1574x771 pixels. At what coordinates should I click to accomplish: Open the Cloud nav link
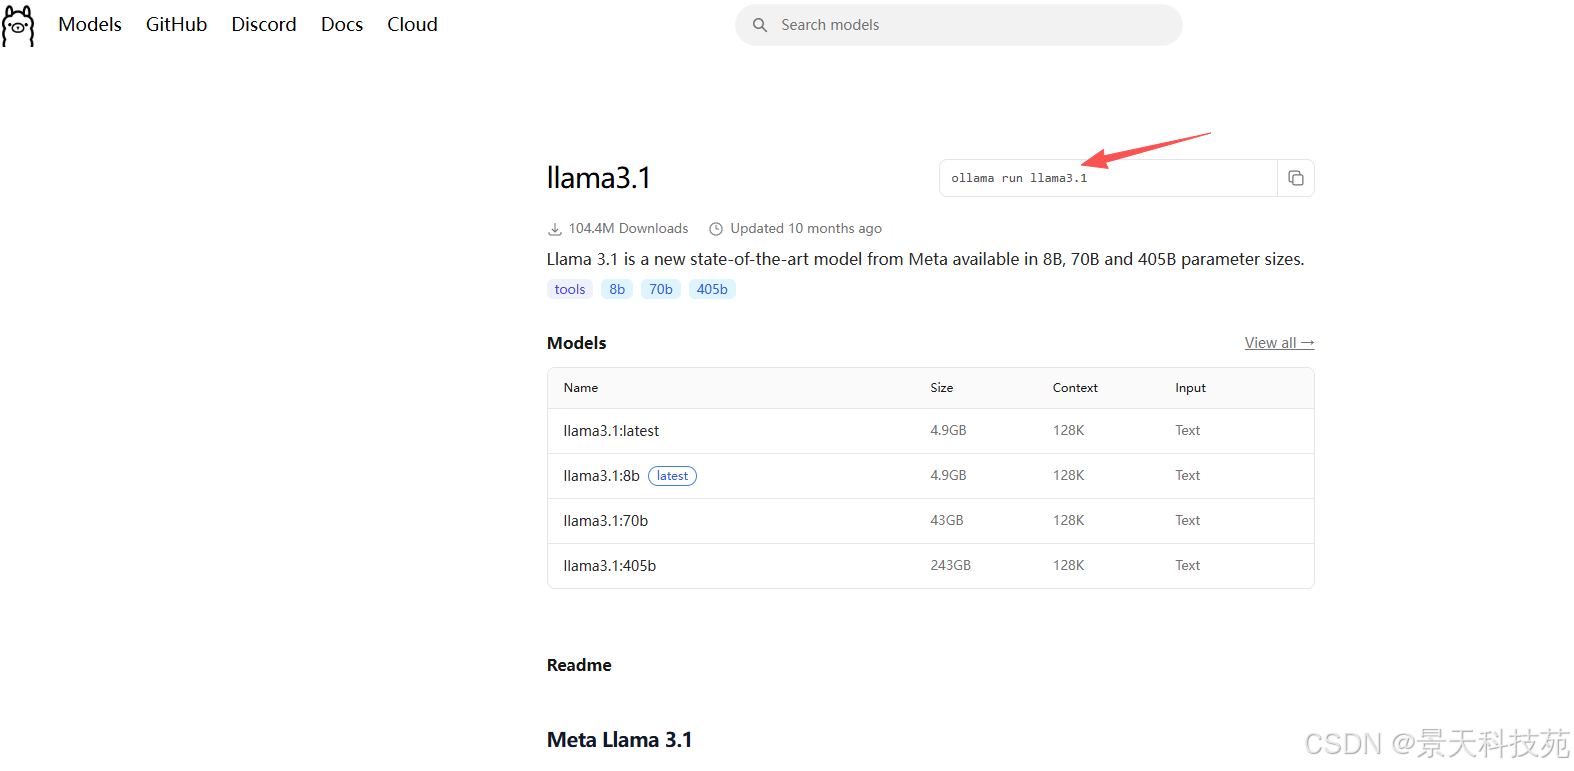(412, 24)
